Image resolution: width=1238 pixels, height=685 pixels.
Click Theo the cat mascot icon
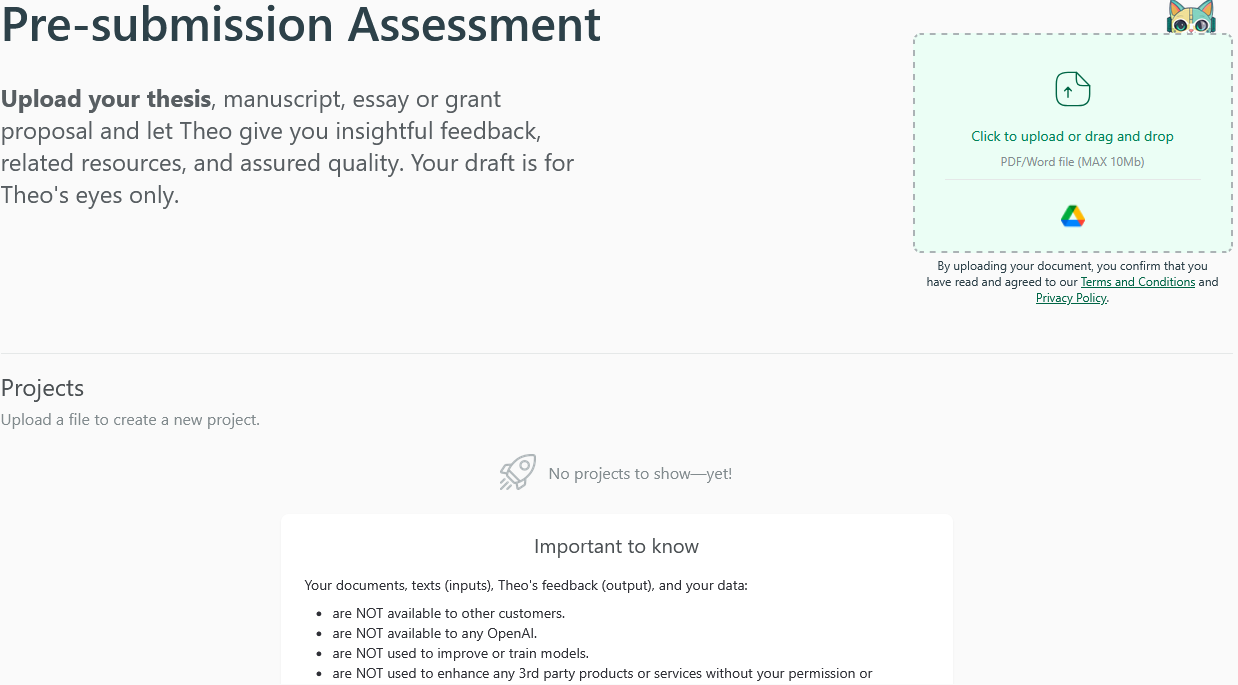(1190, 17)
